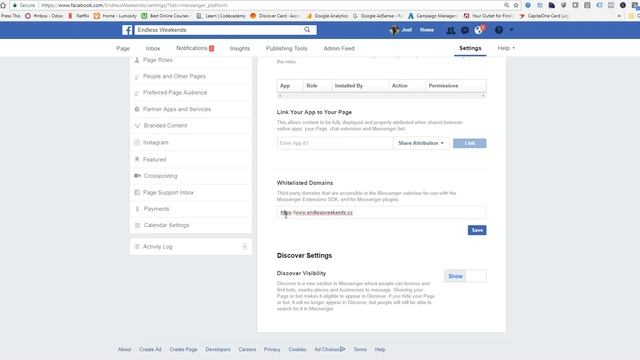This screenshot has height=360, width=640.
Task: Click the Page Roles sidebar icon
Action: pyautogui.click(x=137, y=60)
